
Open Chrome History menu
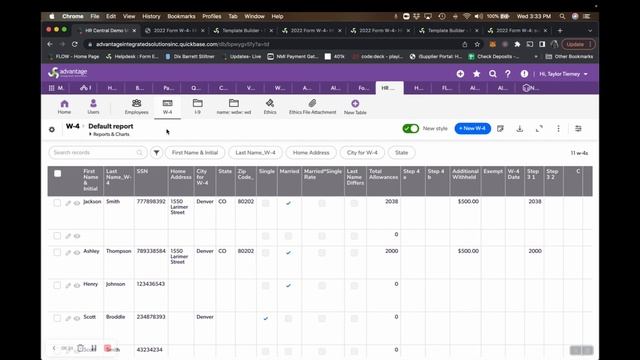click(x=151, y=16)
